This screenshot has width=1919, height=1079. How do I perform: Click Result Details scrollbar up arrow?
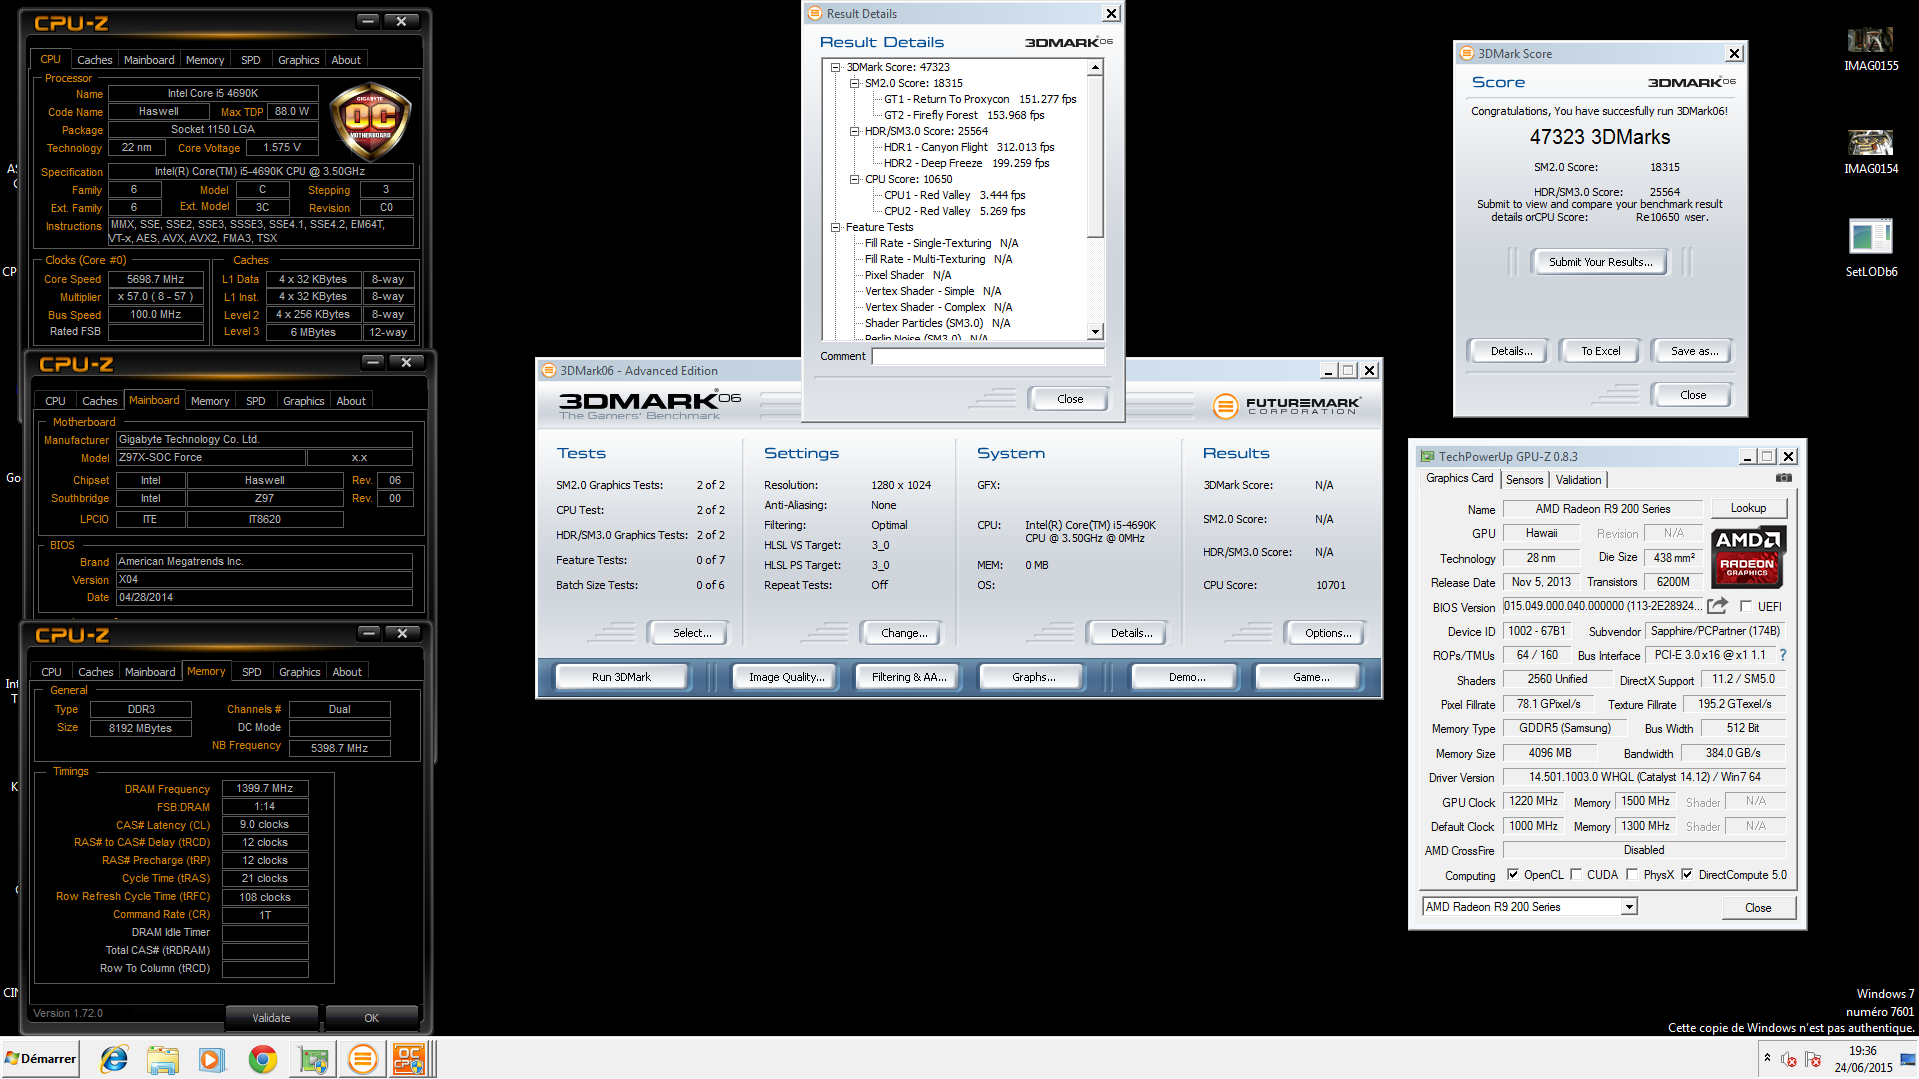pyautogui.click(x=1096, y=68)
